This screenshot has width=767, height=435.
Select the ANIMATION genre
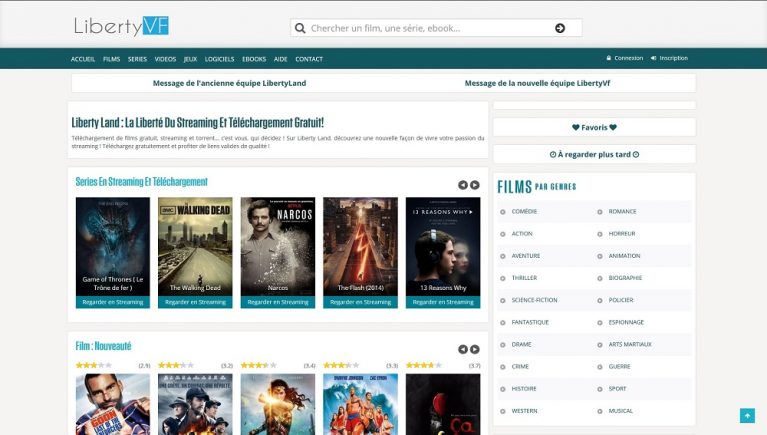624,256
